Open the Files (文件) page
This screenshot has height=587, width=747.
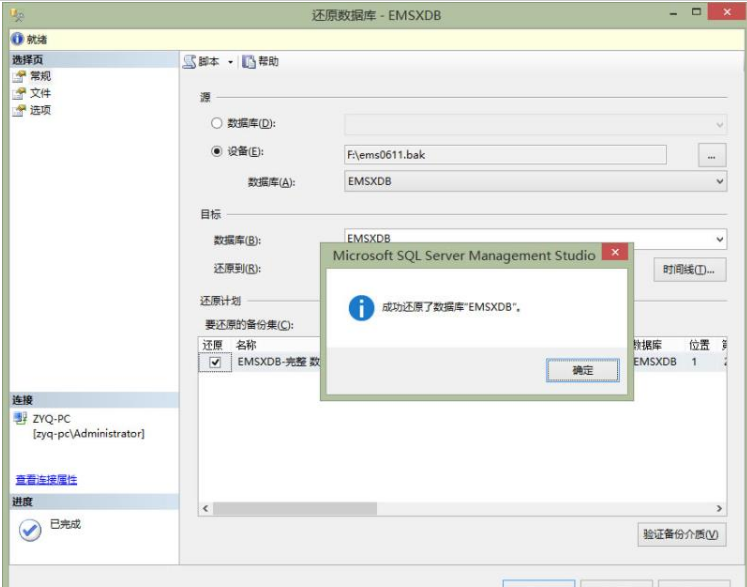[40, 93]
